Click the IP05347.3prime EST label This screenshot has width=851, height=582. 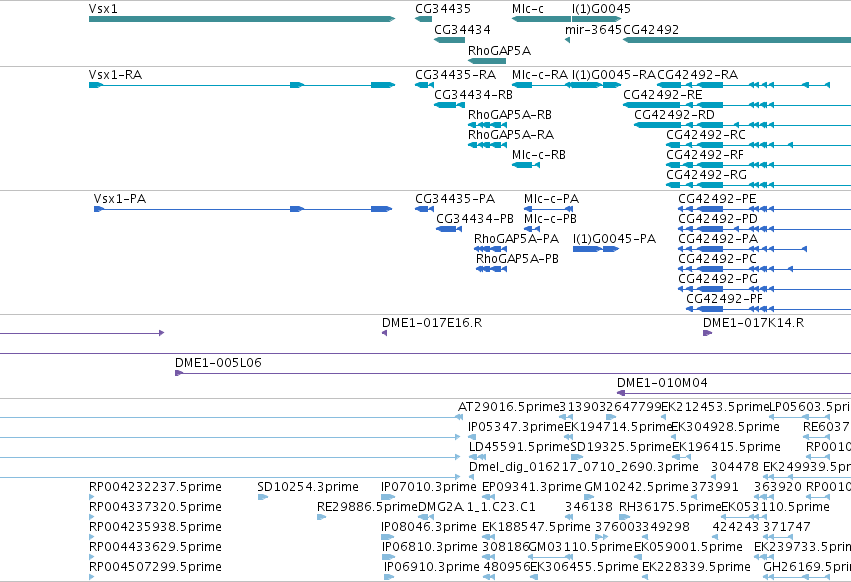516,427
